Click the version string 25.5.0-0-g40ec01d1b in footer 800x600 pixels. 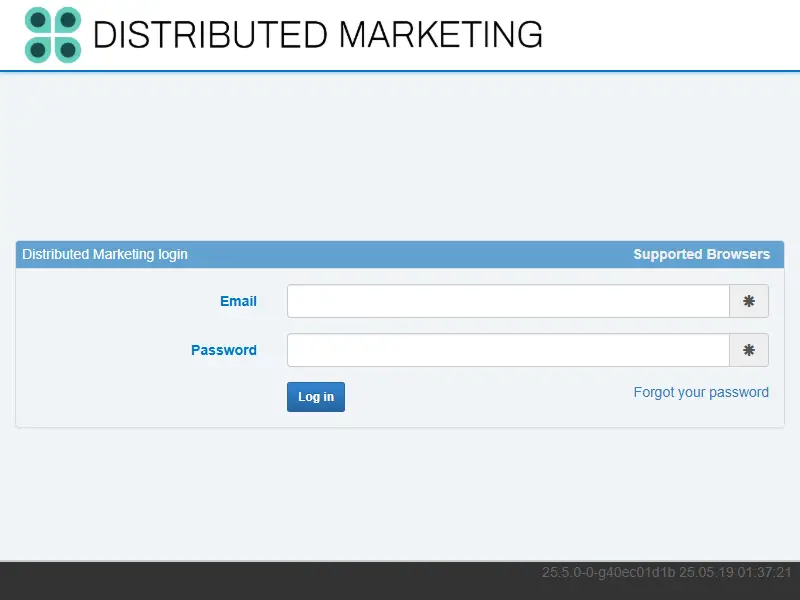click(608, 572)
